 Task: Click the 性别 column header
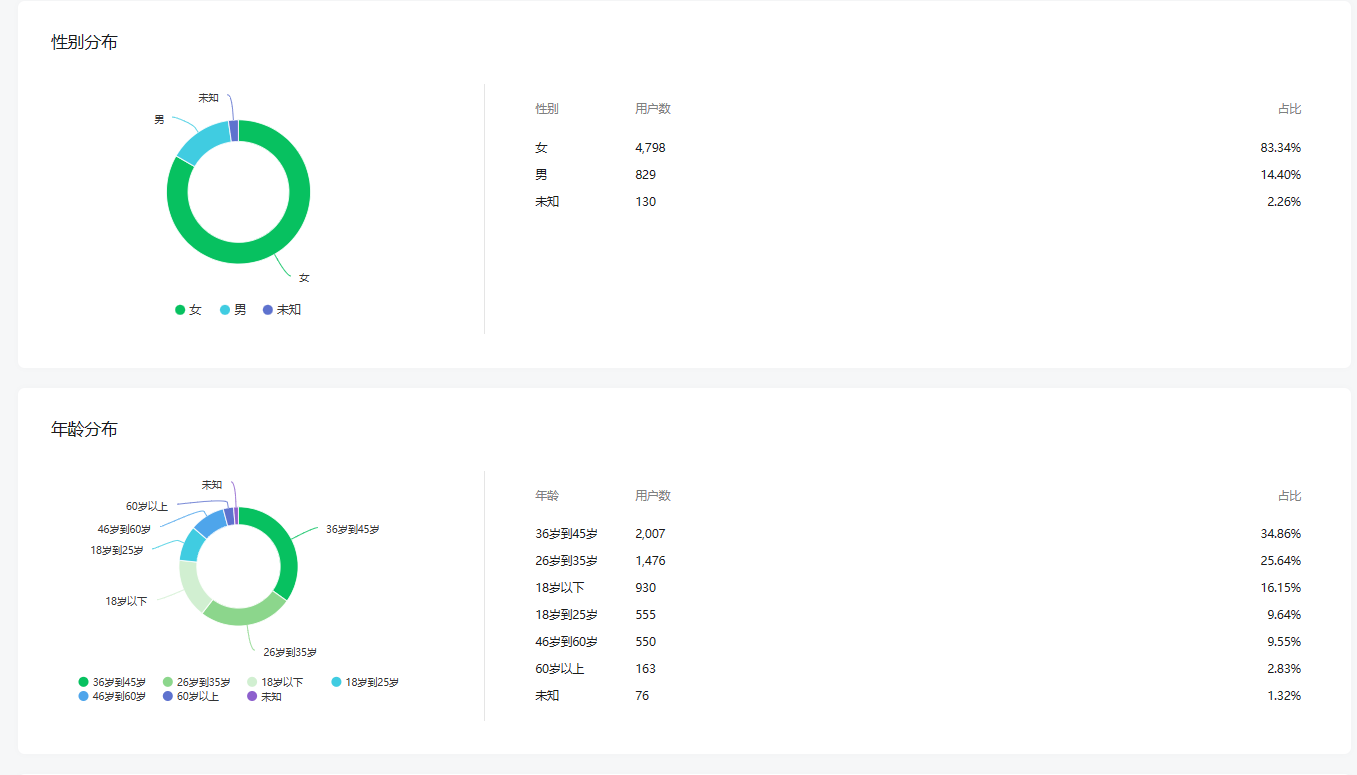(x=547, y=109)
